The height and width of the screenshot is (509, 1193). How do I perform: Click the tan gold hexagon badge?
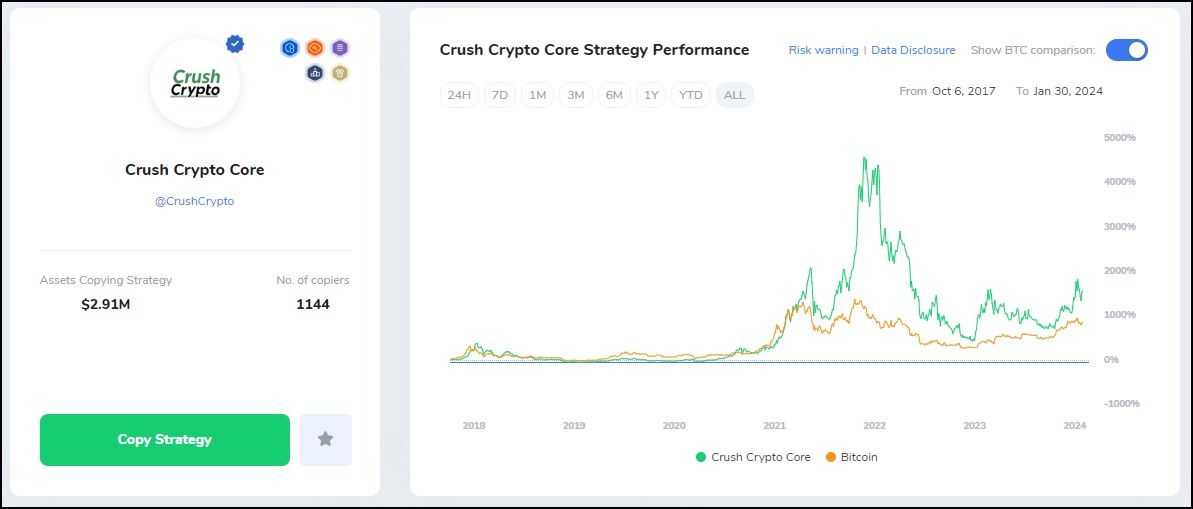[x=340, y=73]
